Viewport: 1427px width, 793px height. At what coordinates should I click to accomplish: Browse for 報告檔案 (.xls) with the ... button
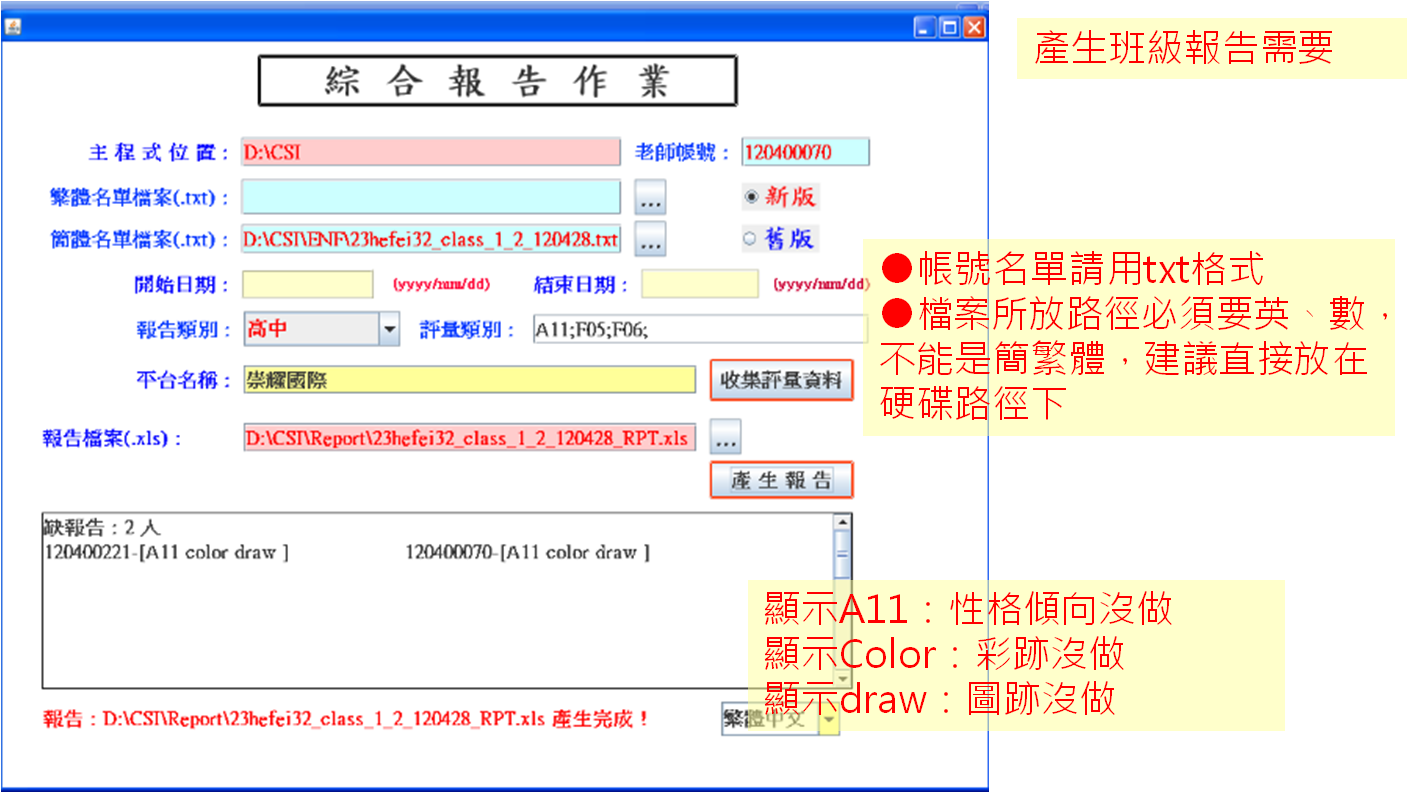tap(726, 437)
